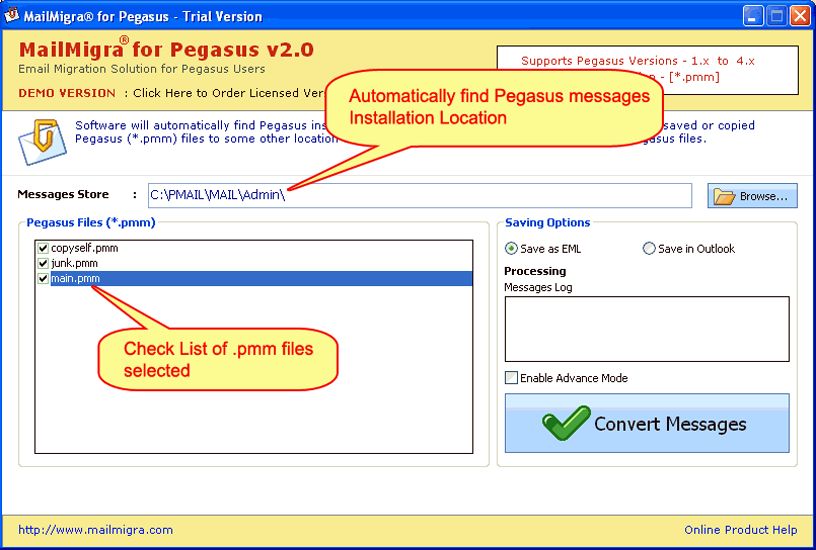Click the DEMO VERSION label
Image resolution: width=816 pixels, height=550 pixels.
(x=67, y=93)
